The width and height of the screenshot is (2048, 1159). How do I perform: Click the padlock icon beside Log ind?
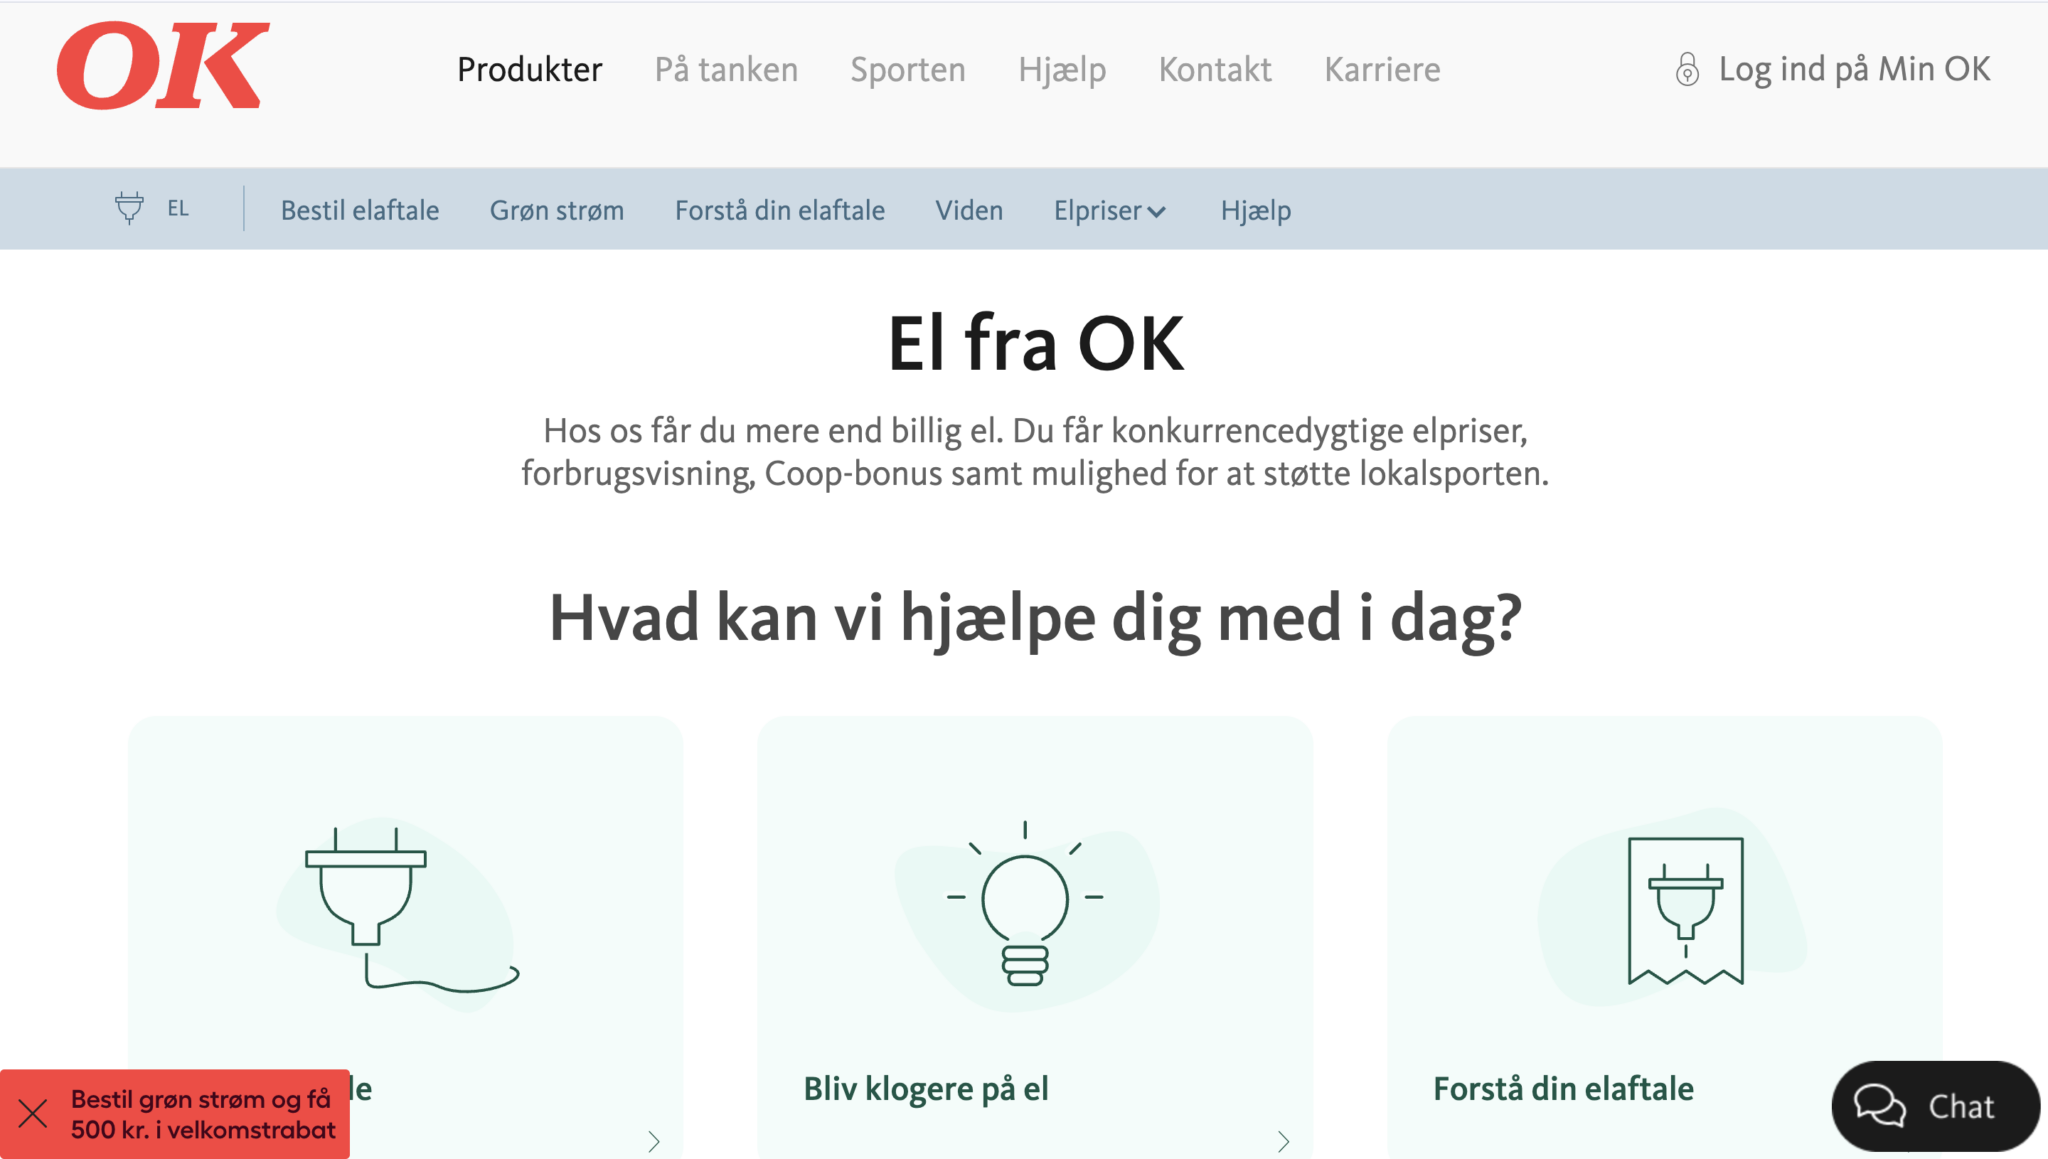coord(1688,69)
